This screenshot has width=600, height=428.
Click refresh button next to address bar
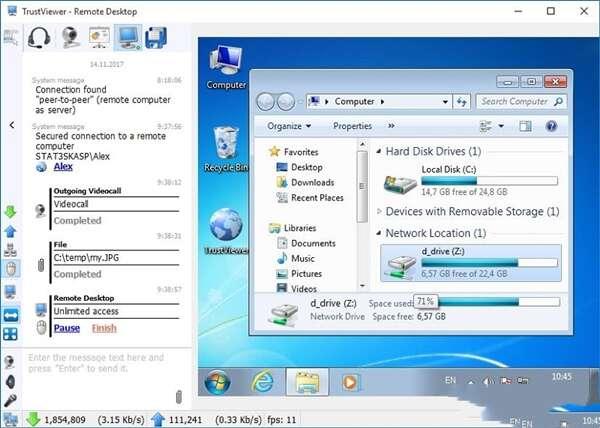(x=461, y=102)
